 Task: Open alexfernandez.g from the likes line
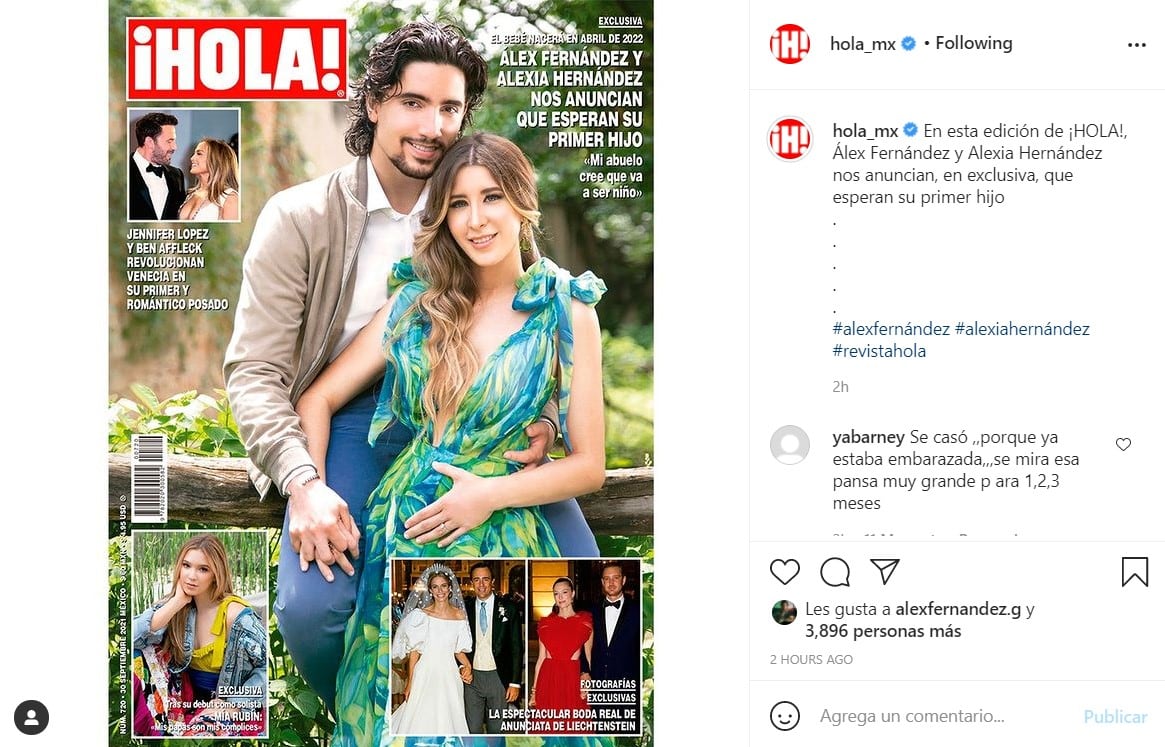(x=958, y=609)
